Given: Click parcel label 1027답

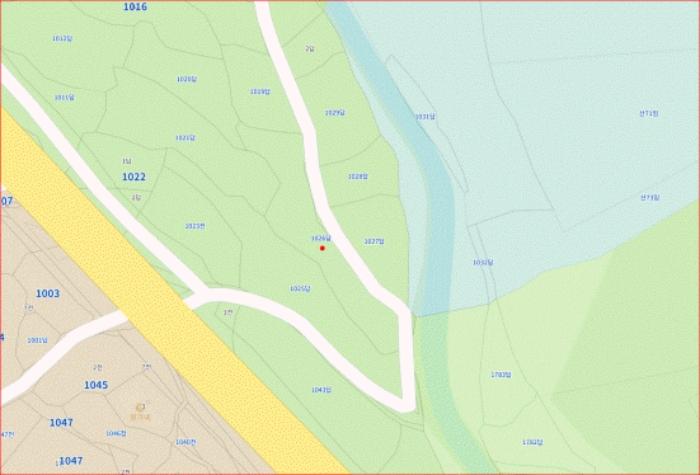Looking at the screenshot, I should coord(374,241).
